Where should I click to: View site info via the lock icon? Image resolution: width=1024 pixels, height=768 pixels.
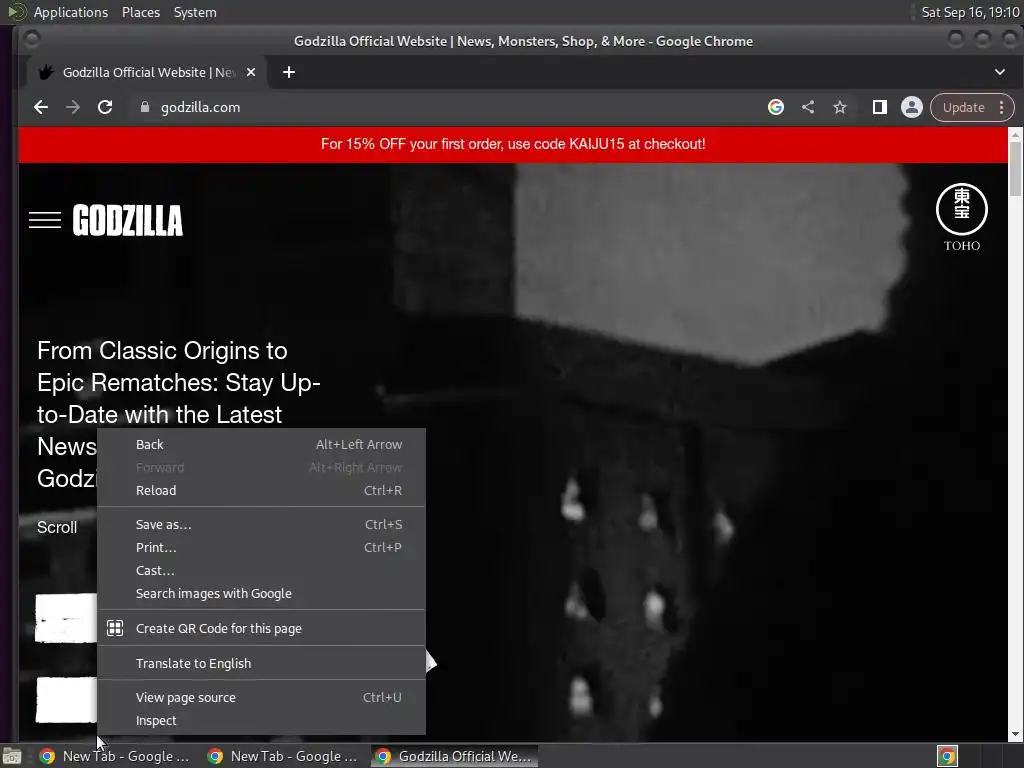(145, 107)
